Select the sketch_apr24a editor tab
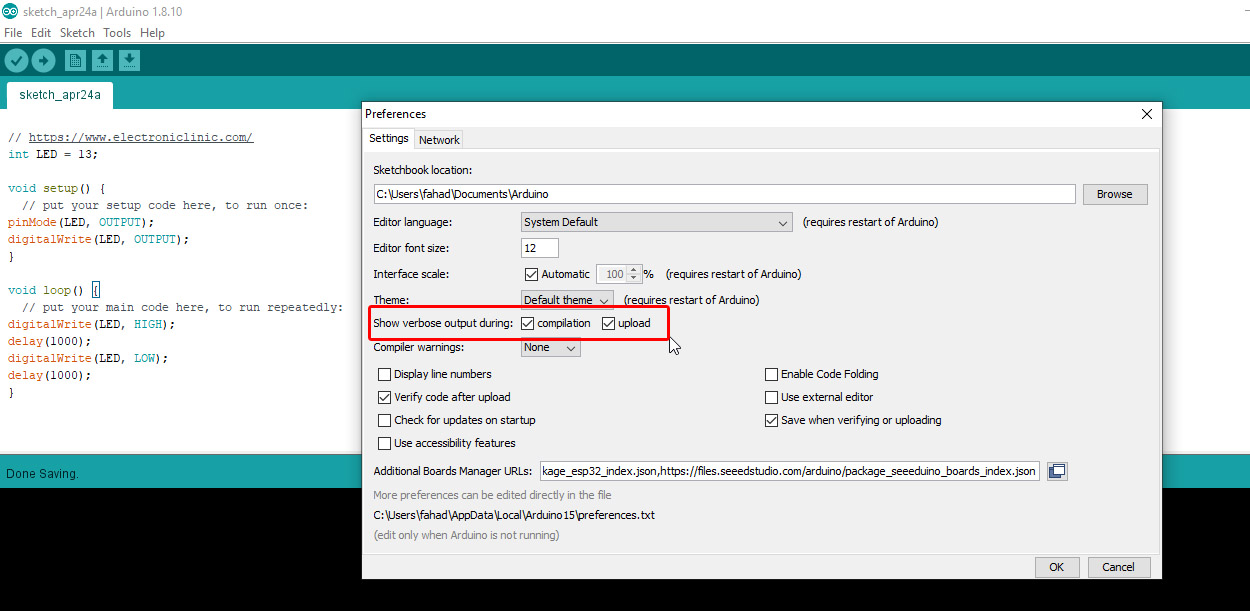 (x=60, y=95)
